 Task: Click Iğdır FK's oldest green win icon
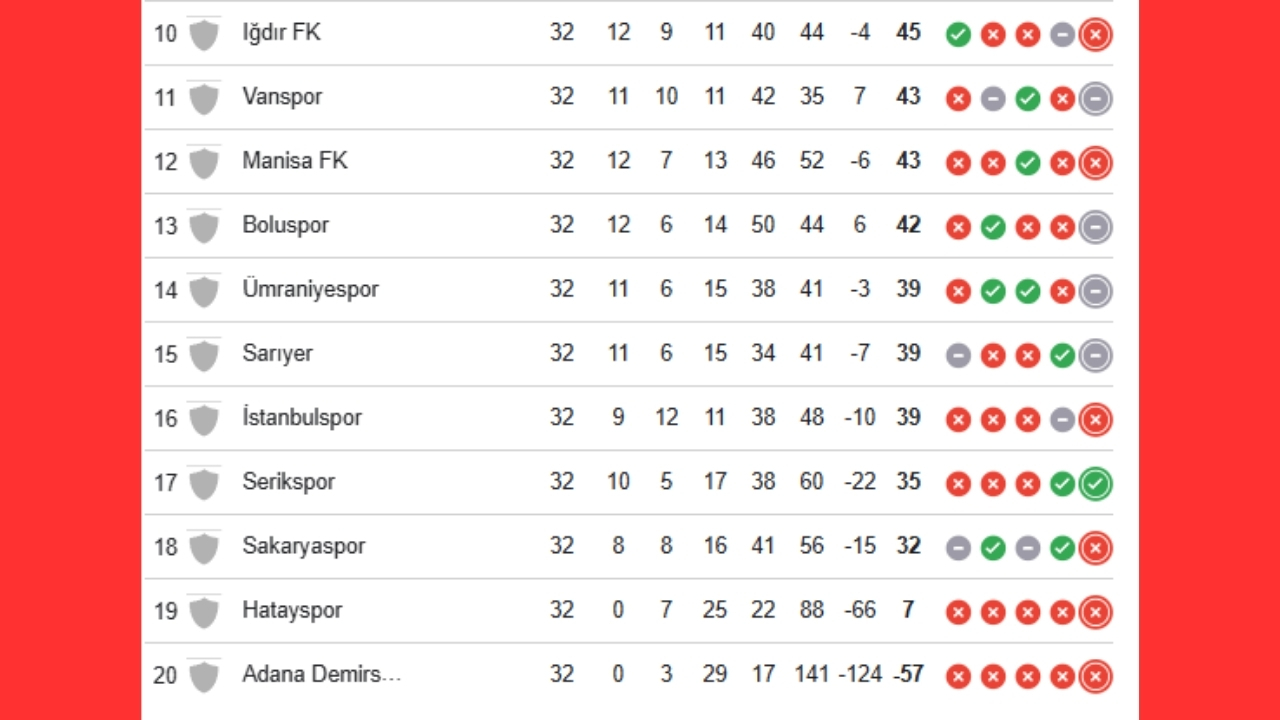coord(958,35)
